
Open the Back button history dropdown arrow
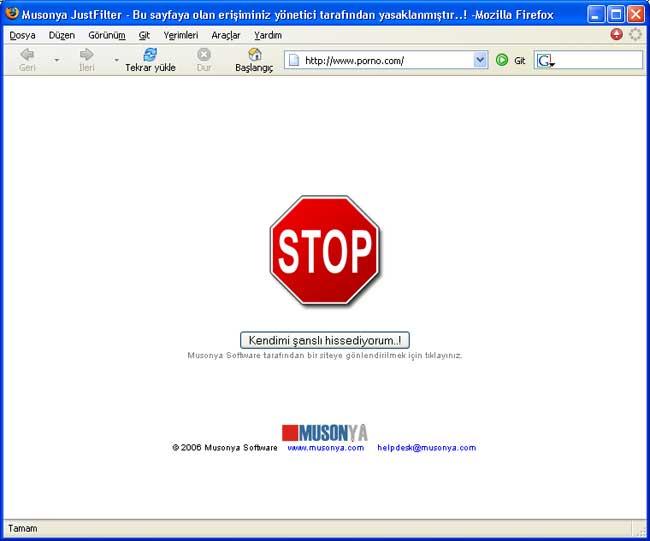[56, 60]
